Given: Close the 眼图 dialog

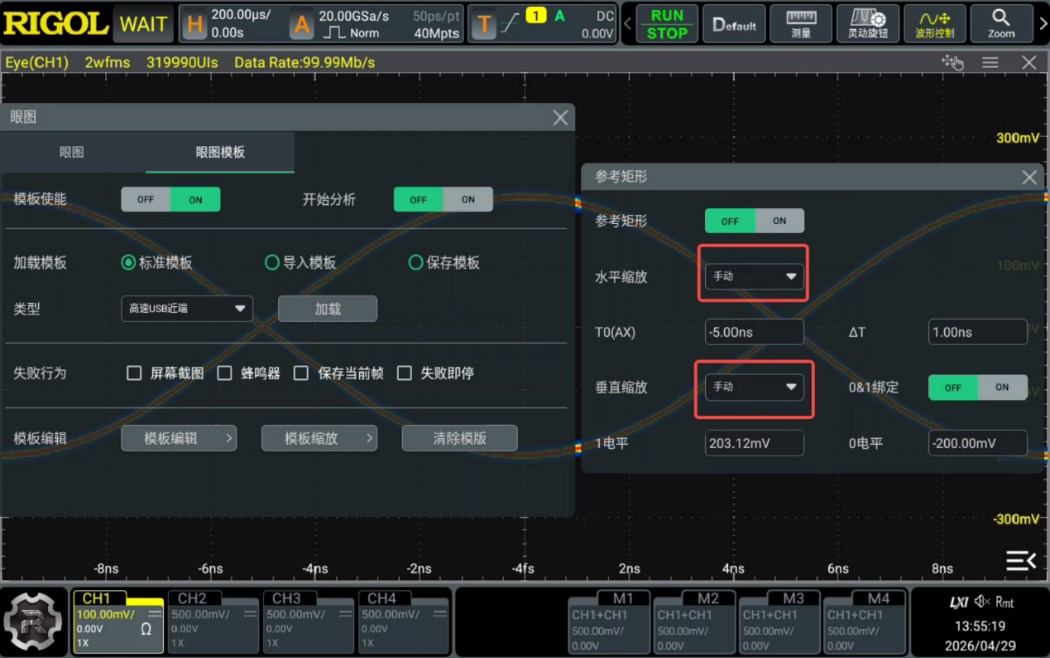Looking at the screenshot, I should point(560,118).
